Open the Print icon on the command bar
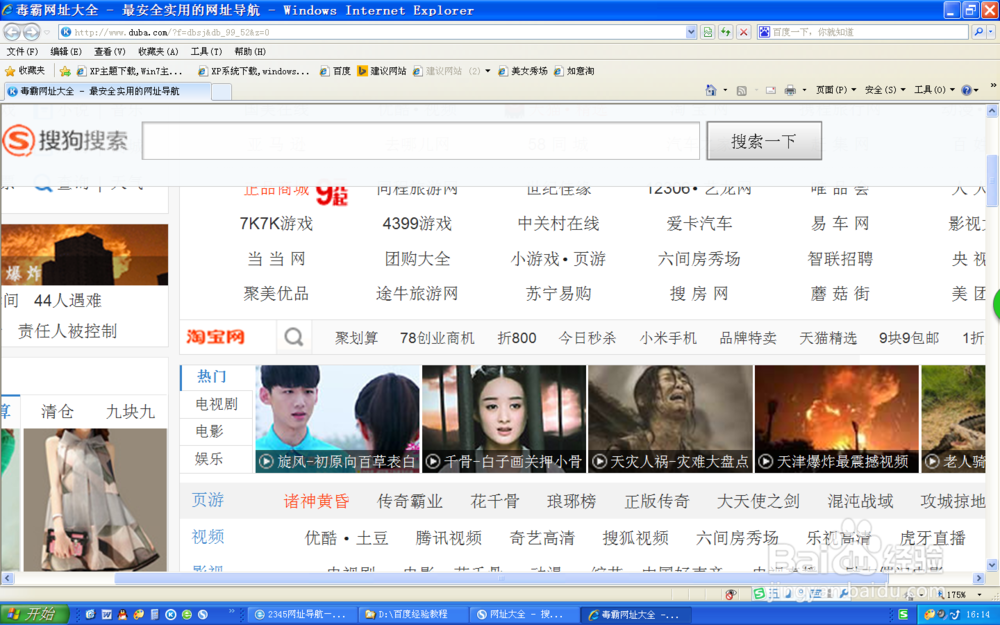This screenshot has width=1000, height=625. (x=790, y=90)
